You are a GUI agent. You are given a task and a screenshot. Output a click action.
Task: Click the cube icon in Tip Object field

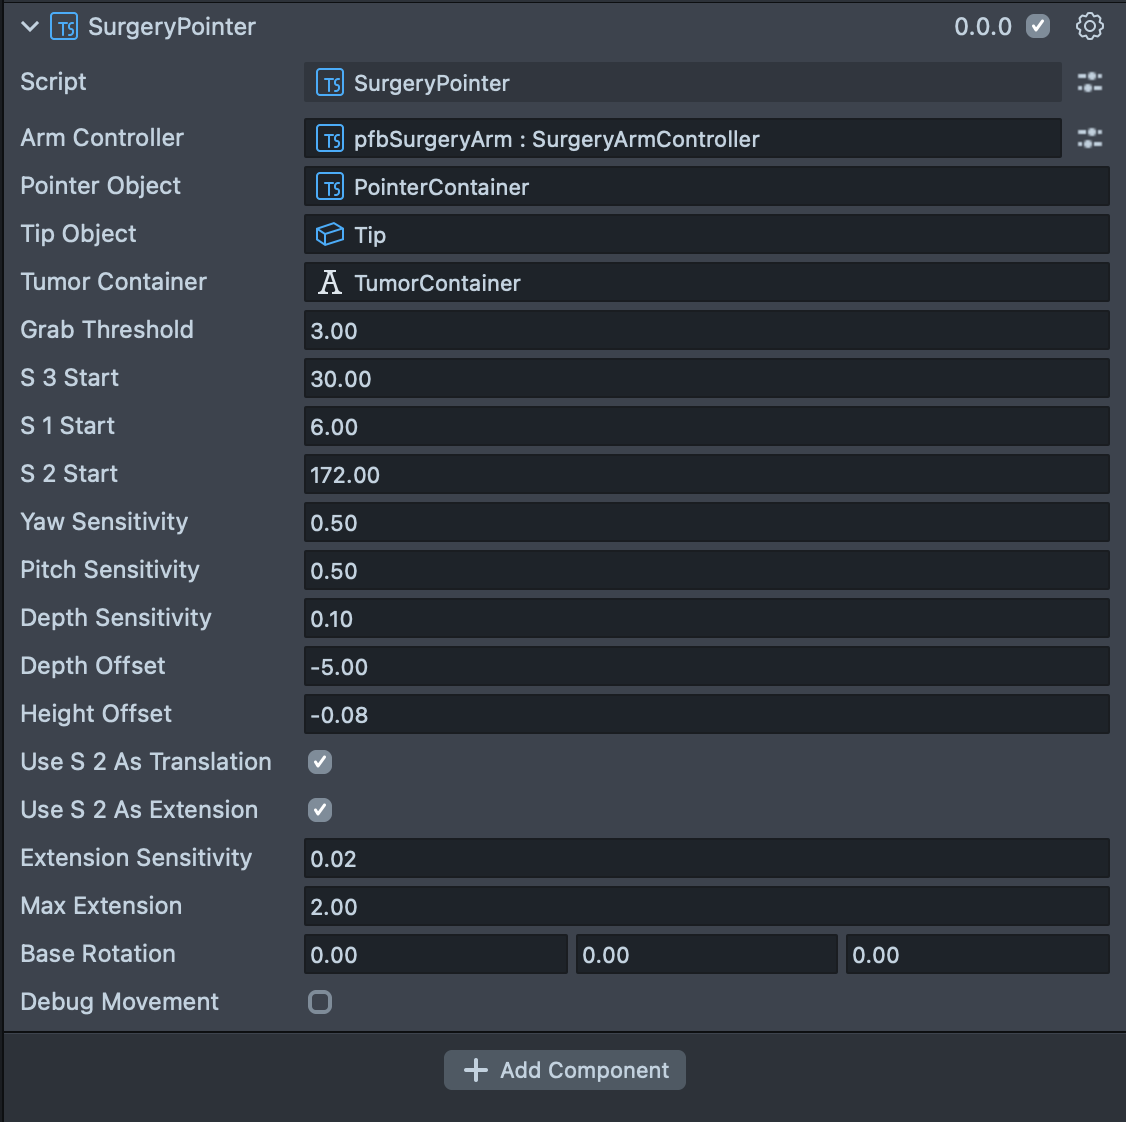coord(330,234)
